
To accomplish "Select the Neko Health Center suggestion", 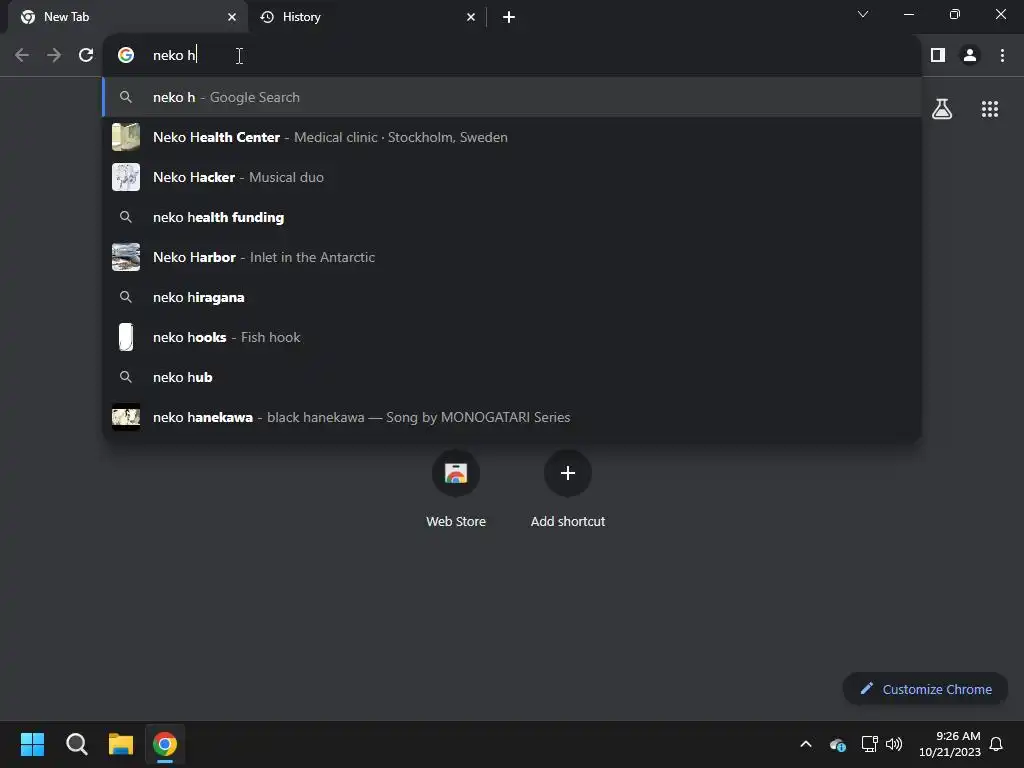I will coord(512,137).
